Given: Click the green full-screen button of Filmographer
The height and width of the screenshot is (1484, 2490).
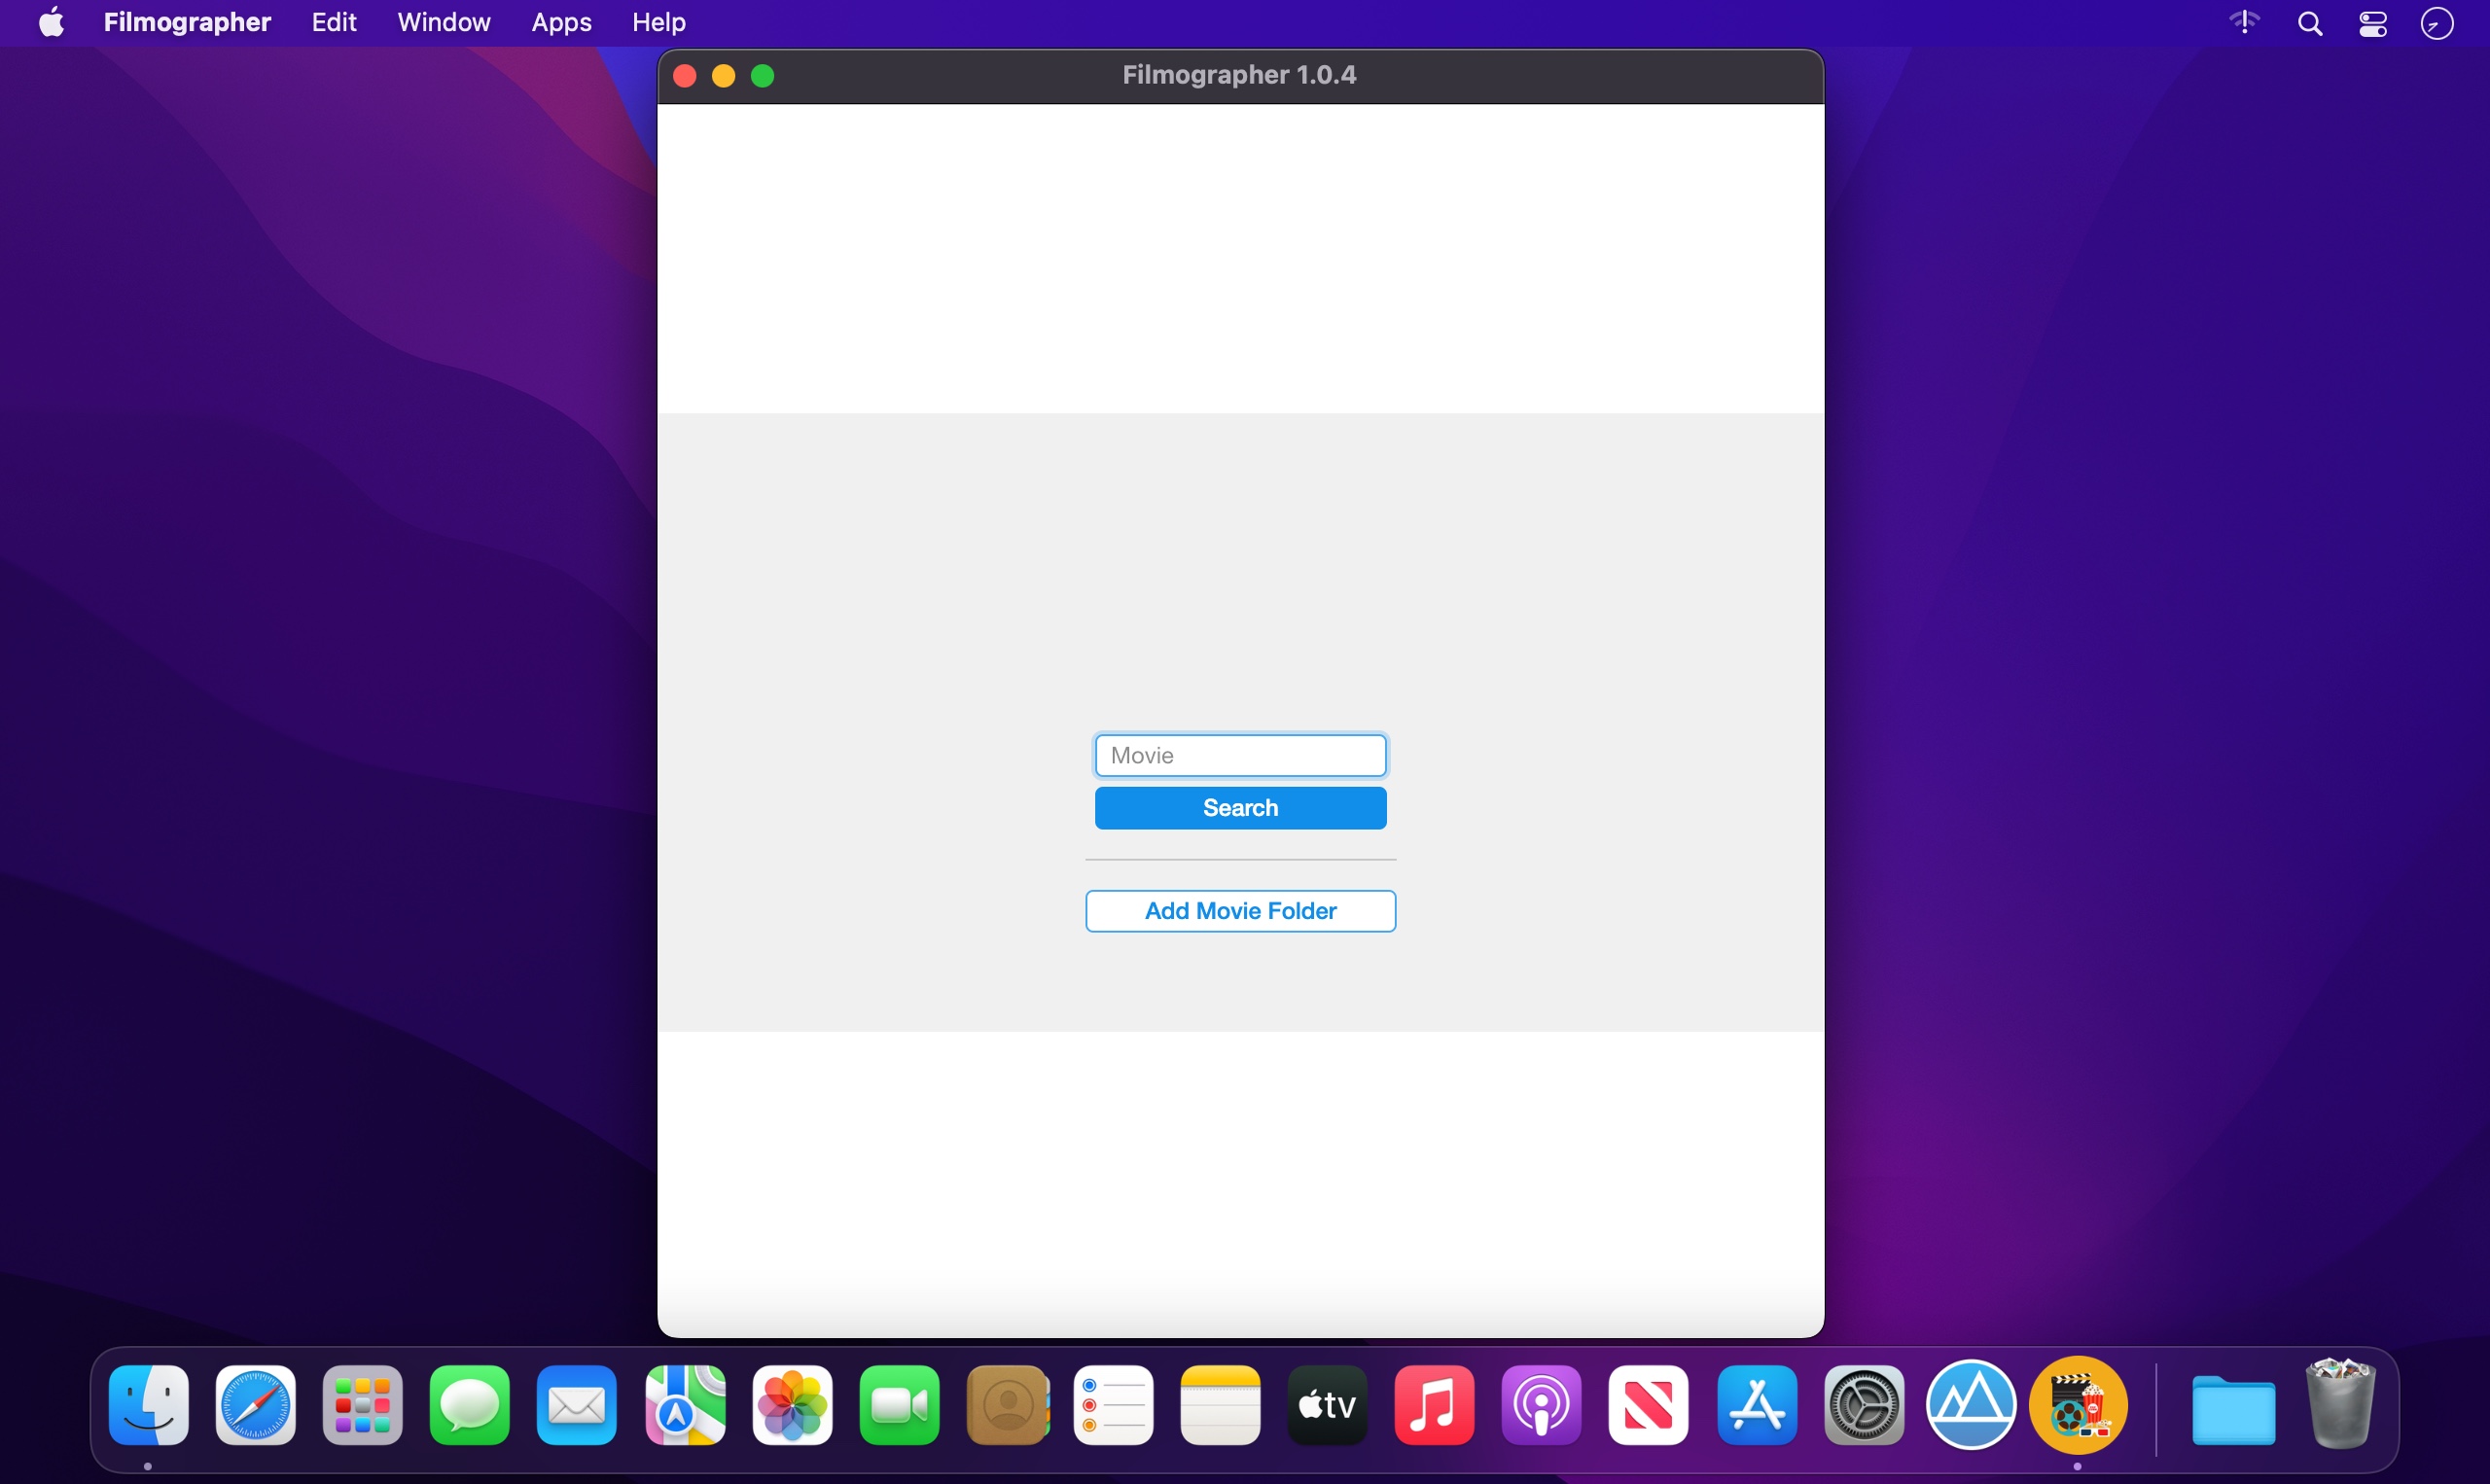Looking at the screenshot, I should coord(763,76).
